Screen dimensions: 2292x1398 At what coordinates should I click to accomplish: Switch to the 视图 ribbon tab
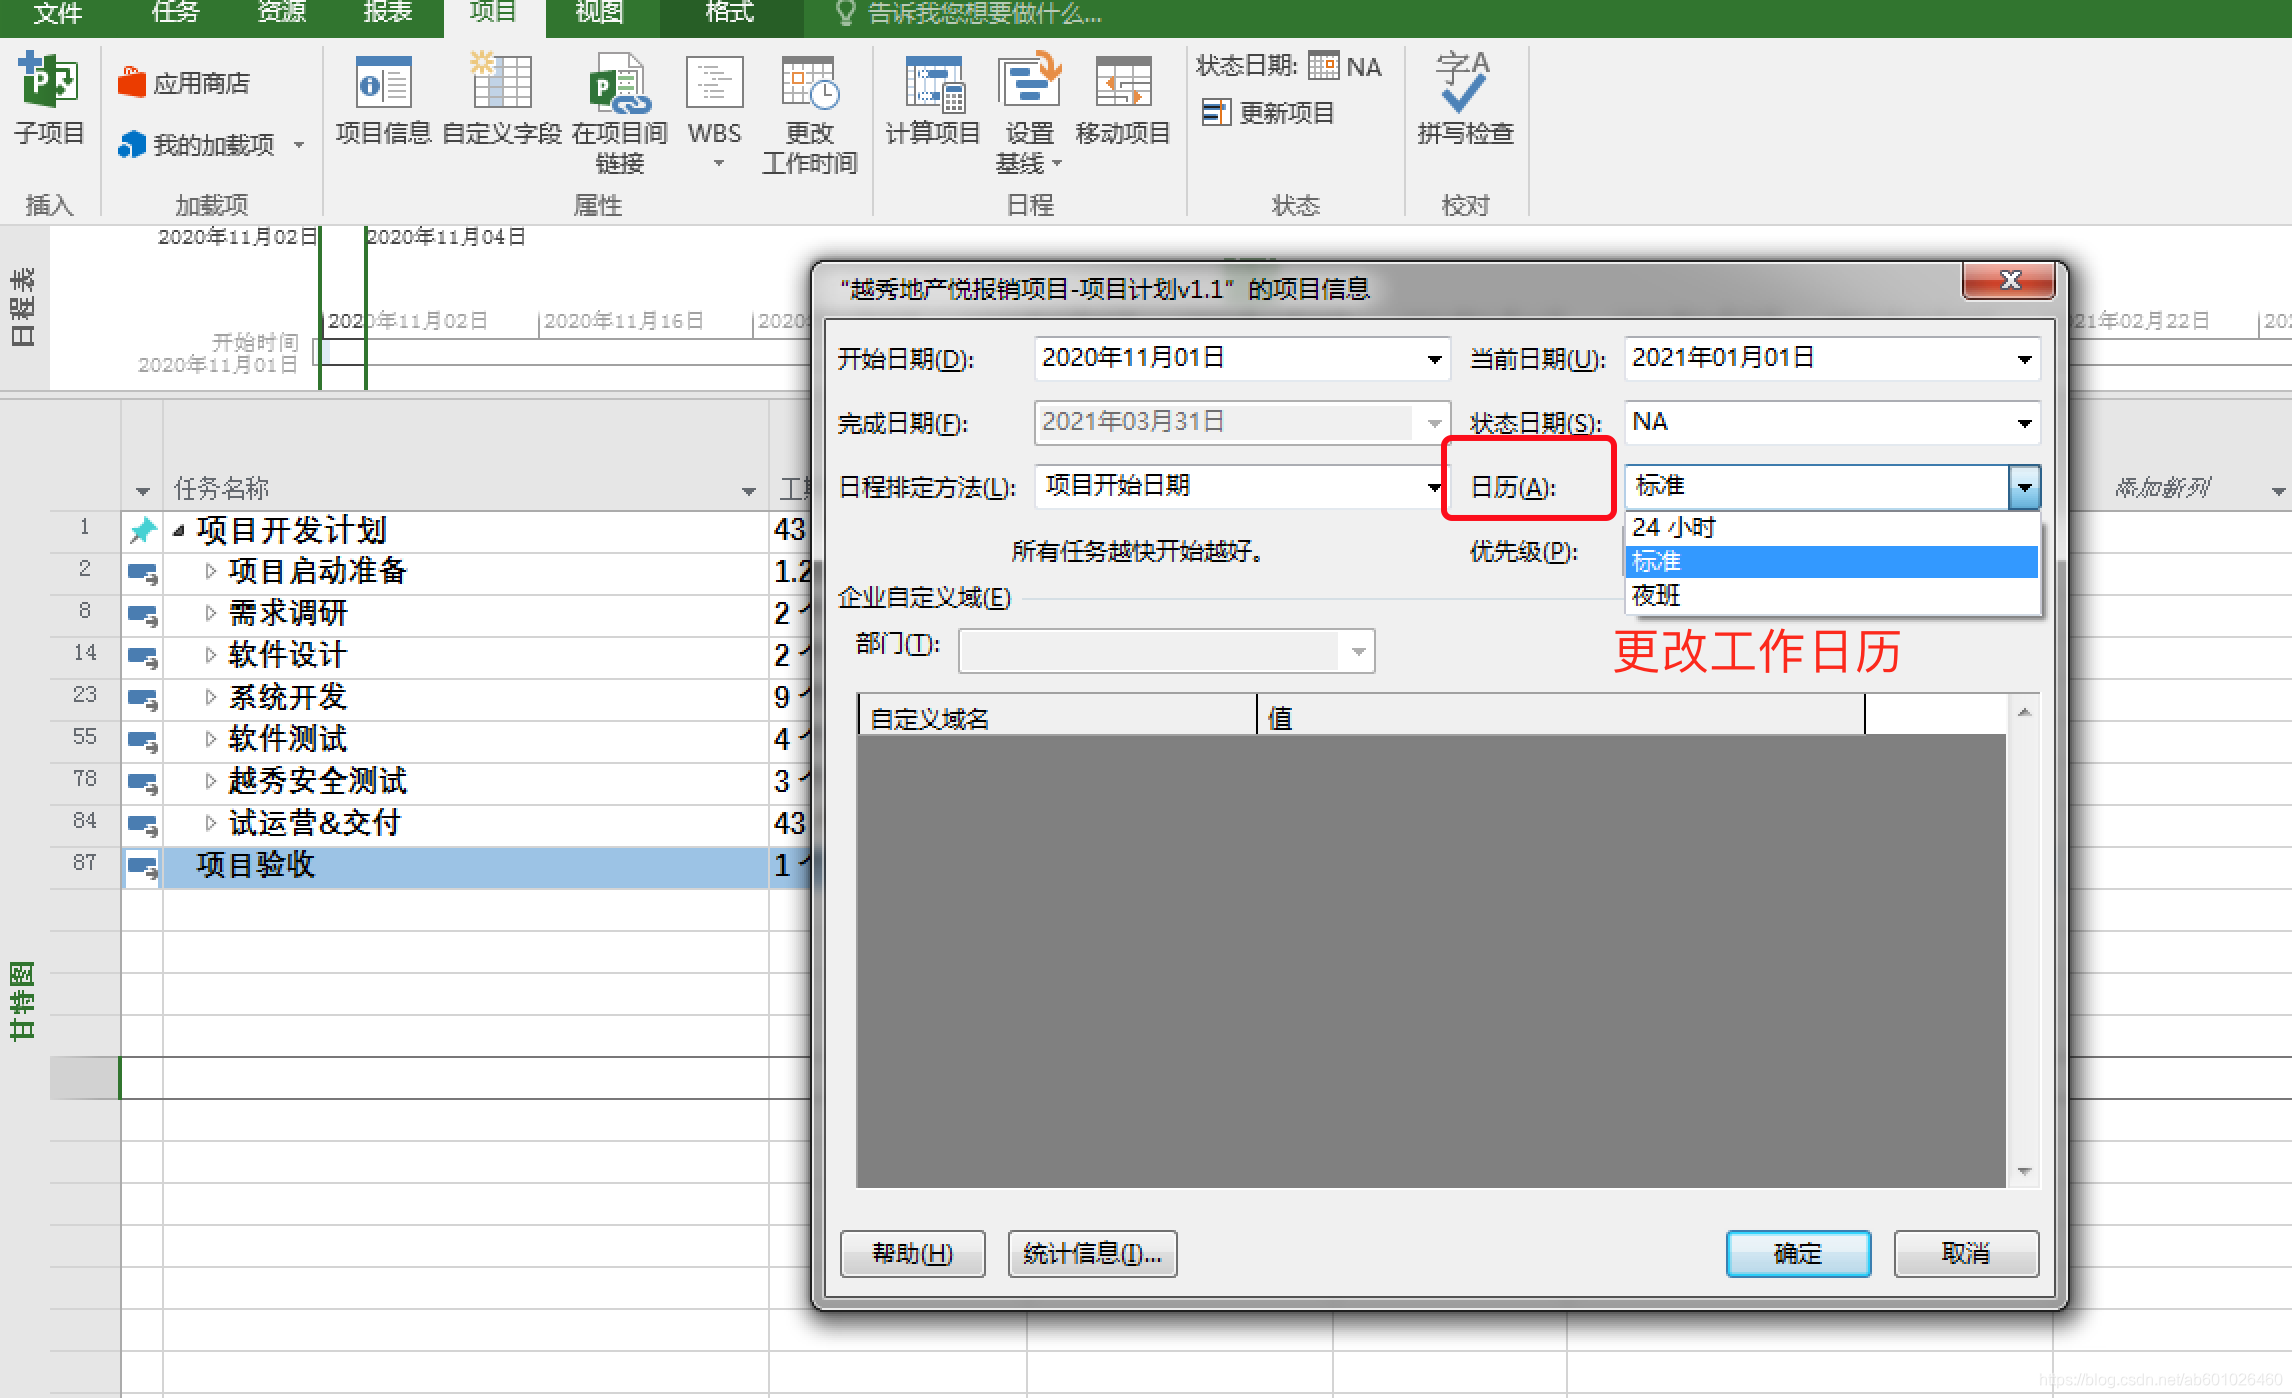599,13
